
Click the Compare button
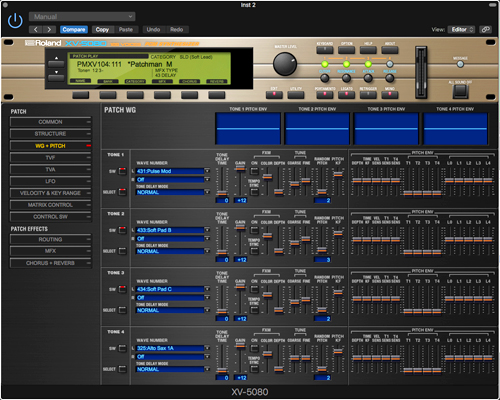(74, 30)
